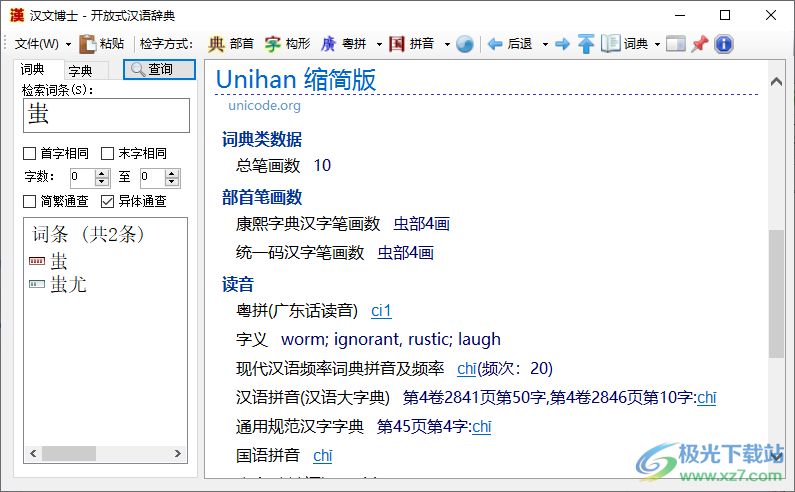Click the entry list scroll-right arrow
795x492 pixels.
click(x=178, y=453)
